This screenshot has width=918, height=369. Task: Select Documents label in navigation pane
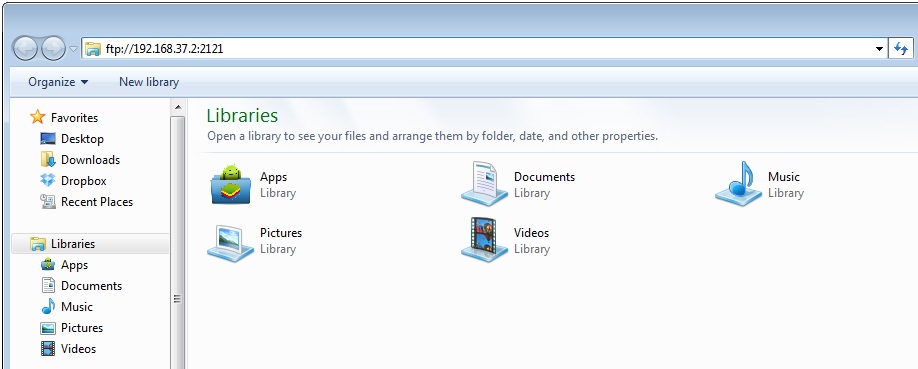tap(91, 286)
